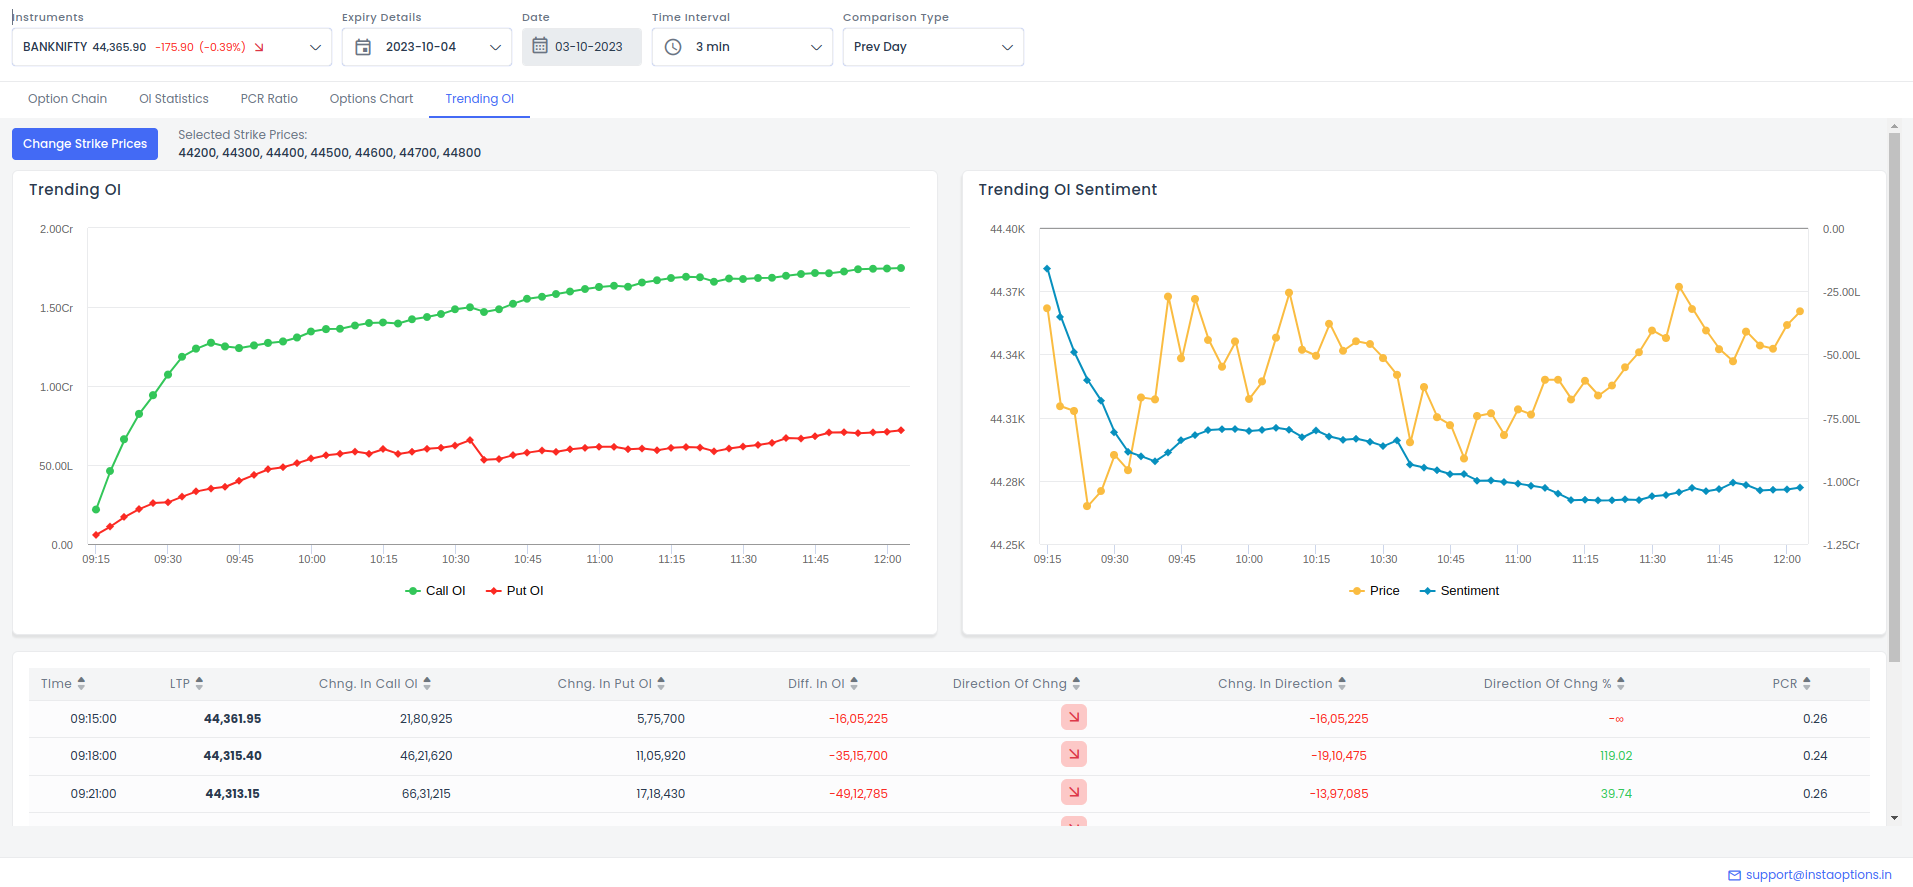Click Chng. In Put OI value 11,05,920
1913x887 pixels.
(x=660, y=756)
